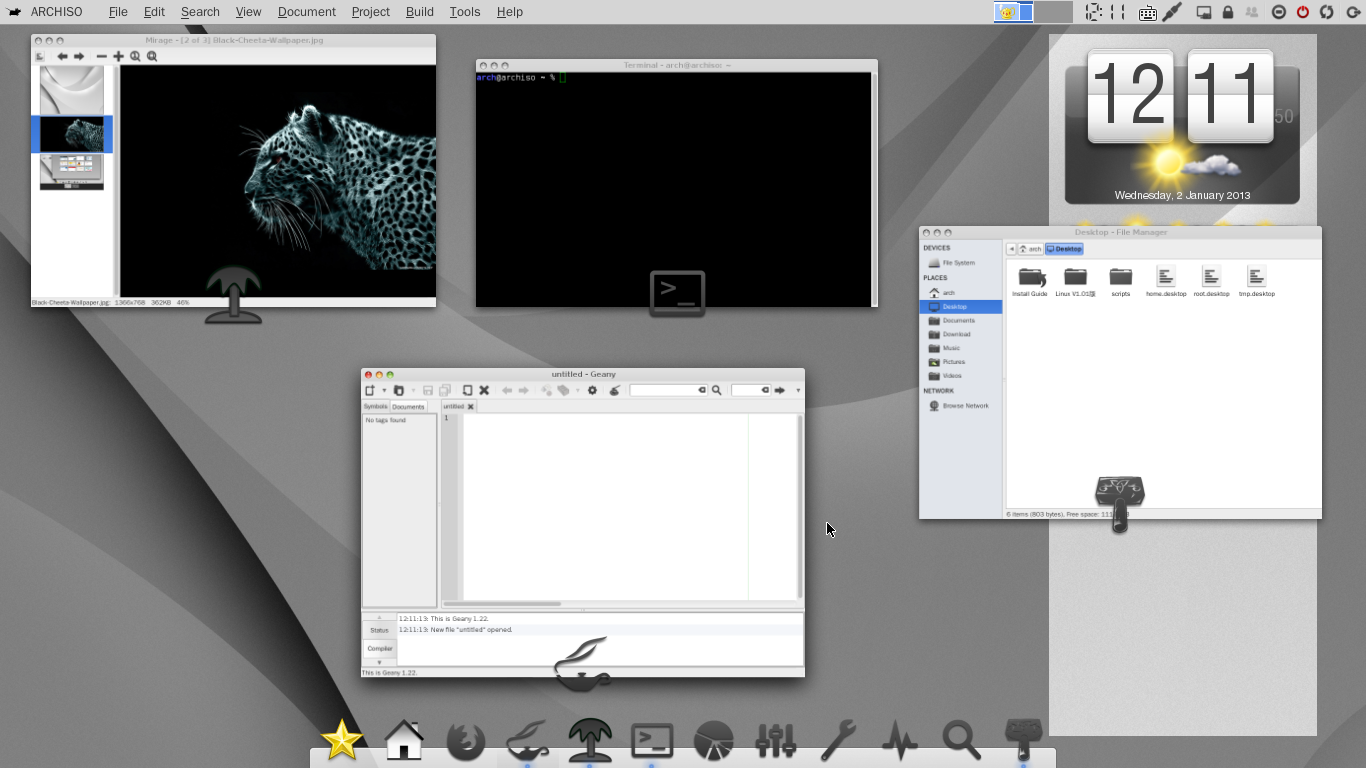Click up arrow above Status tab
Image resolution: width=1366 pixels, height=768 pixels.
pyautogui.click(x=379, y=617)
